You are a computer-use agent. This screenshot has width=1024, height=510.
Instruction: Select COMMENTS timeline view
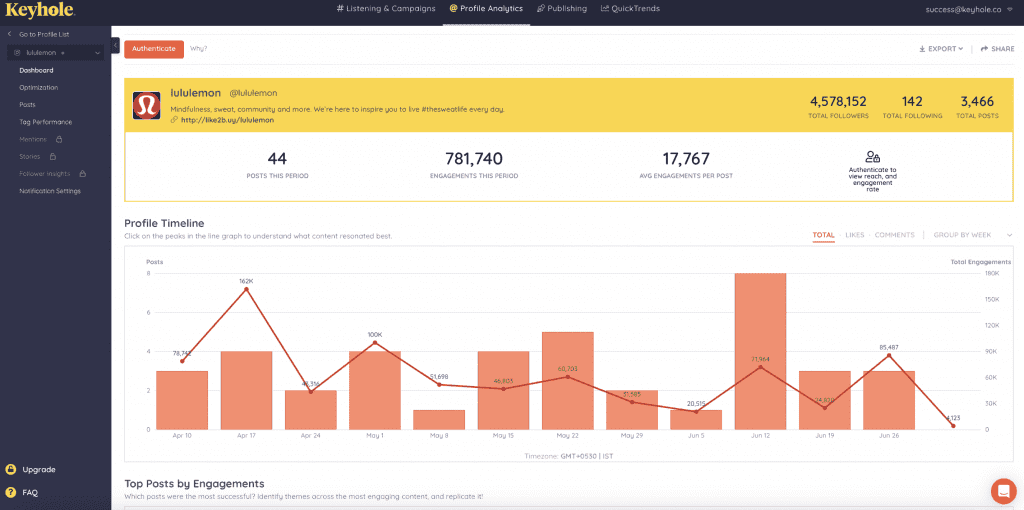895,235
